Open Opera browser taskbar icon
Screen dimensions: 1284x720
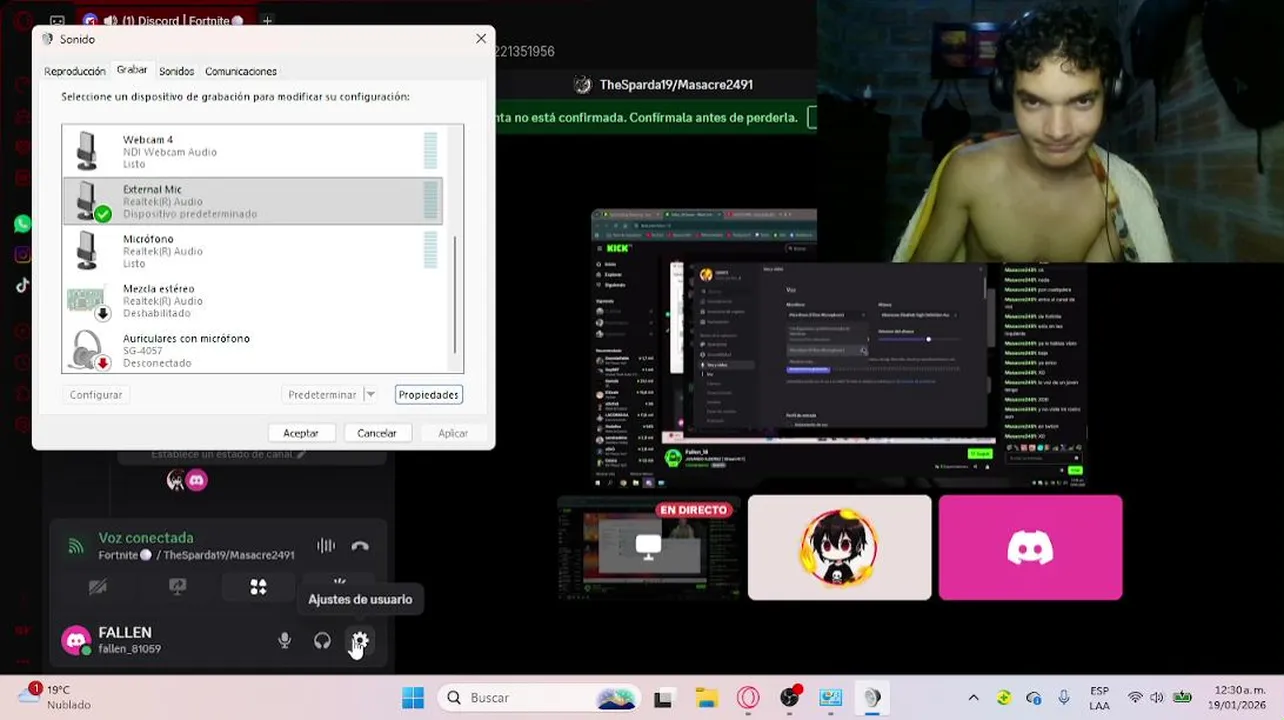click(748, 697)
